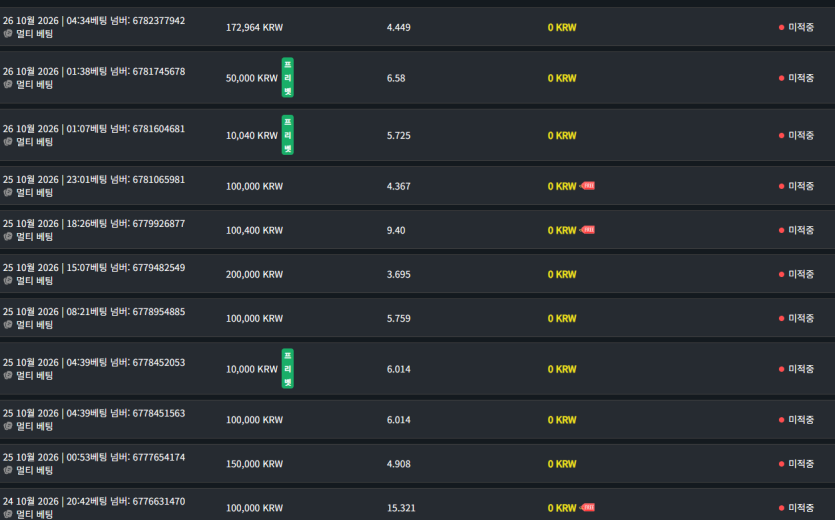
Task: Click green free-bet badge beside 50,000 KRW
Action: coord(288,78)
